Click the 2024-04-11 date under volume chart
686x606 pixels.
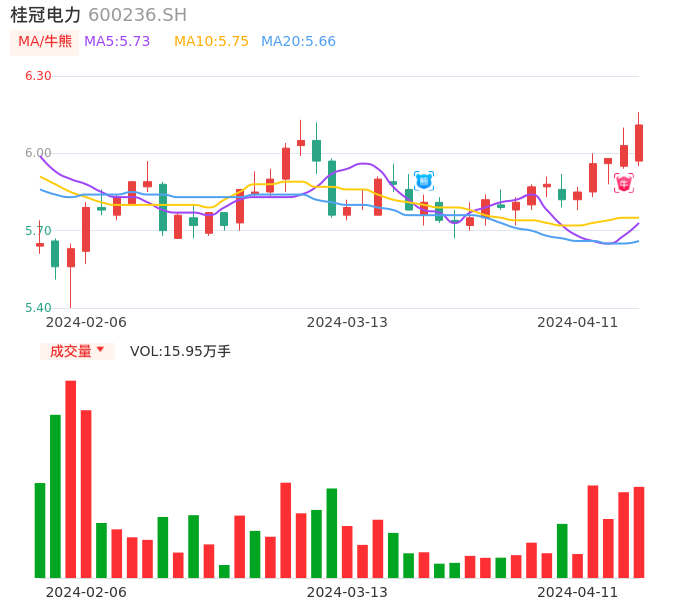(x=578, y=592)
